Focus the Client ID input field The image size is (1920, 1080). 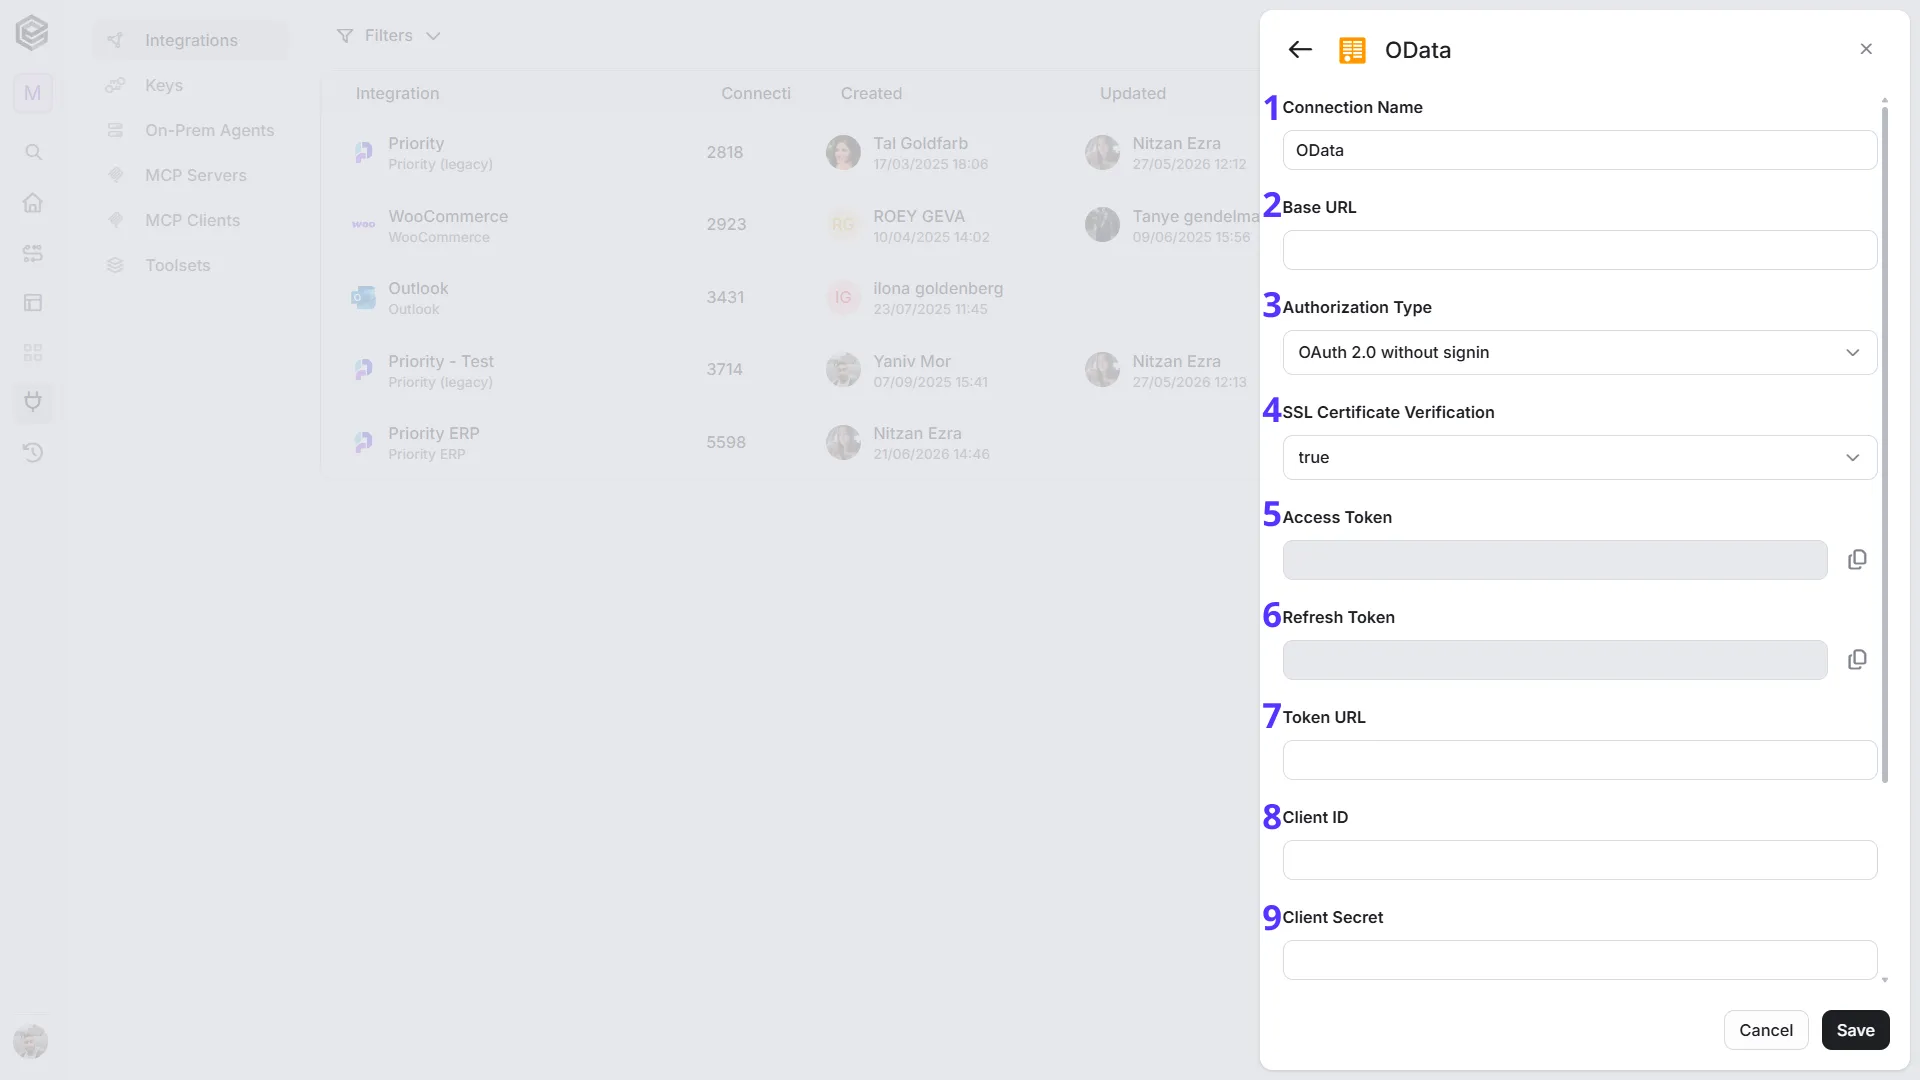[1580, 860]
